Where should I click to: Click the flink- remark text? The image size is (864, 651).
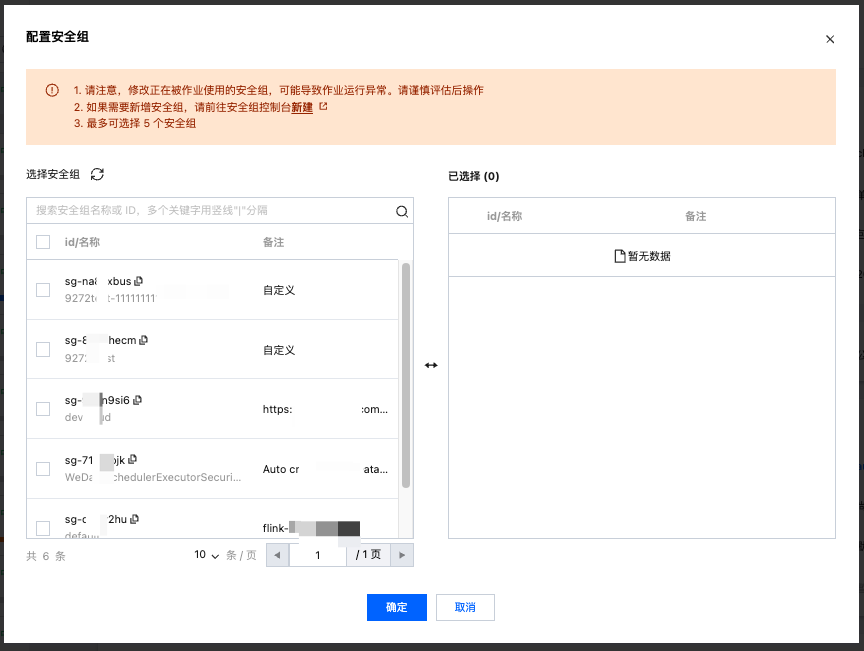[x=311, y=528]
